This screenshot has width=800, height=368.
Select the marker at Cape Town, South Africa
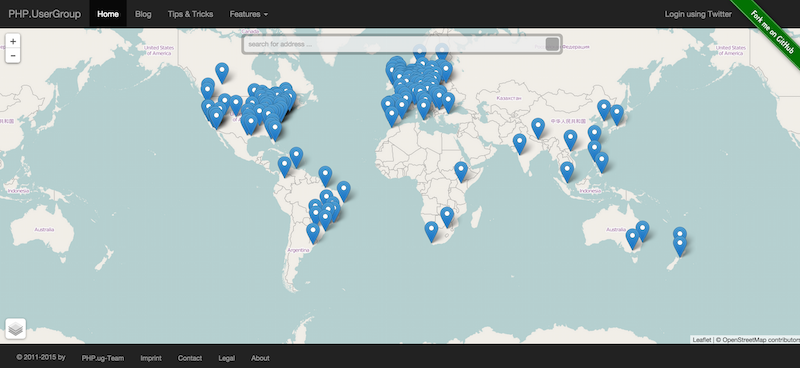431,232
